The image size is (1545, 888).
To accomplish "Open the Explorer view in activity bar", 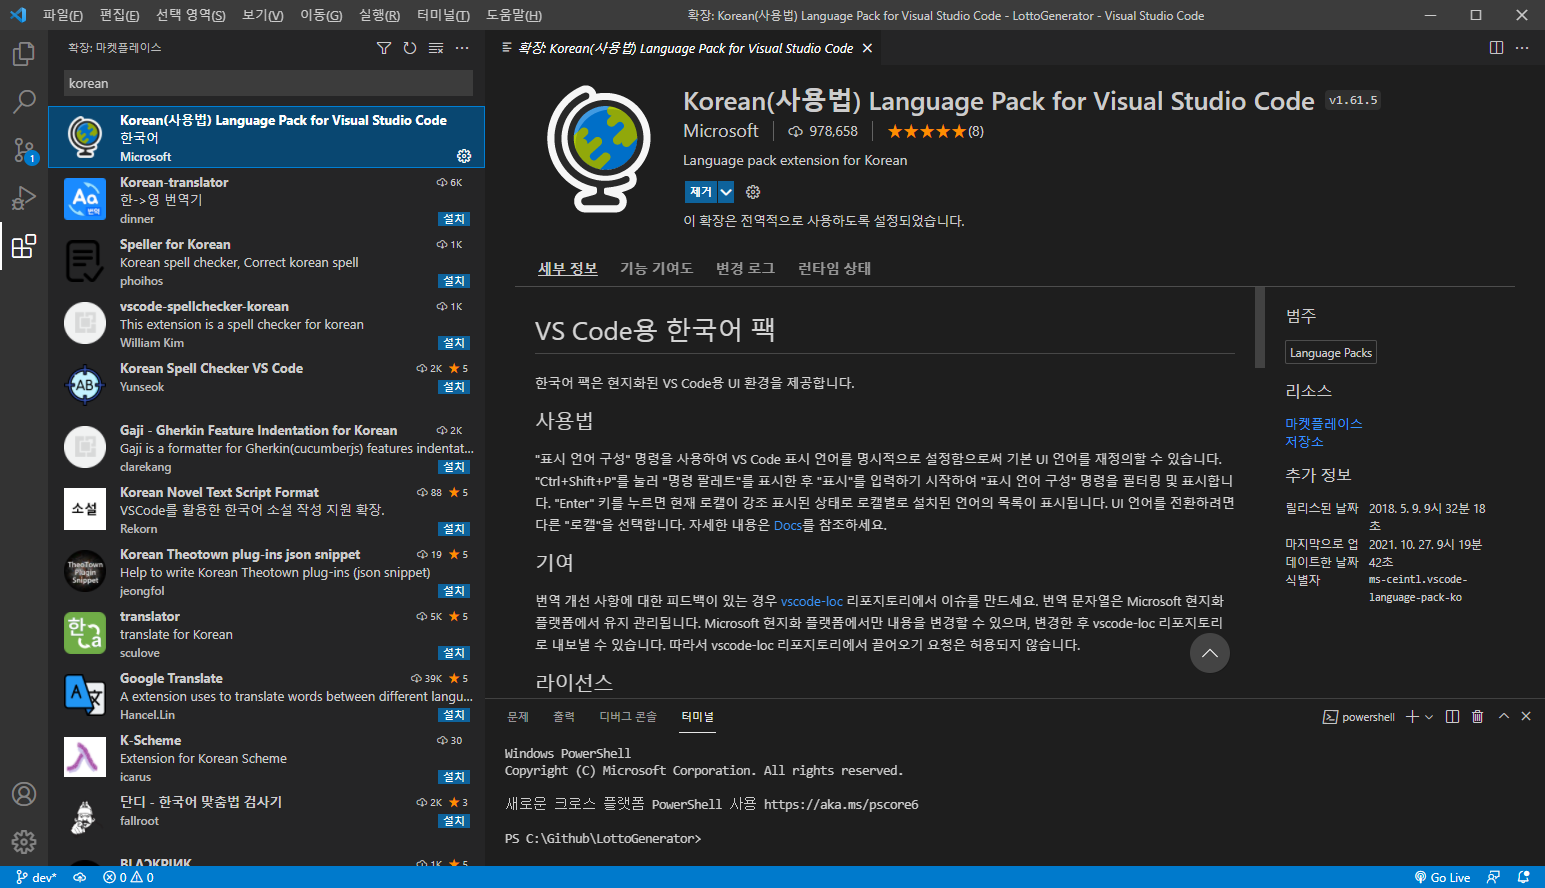I will 24,53.
